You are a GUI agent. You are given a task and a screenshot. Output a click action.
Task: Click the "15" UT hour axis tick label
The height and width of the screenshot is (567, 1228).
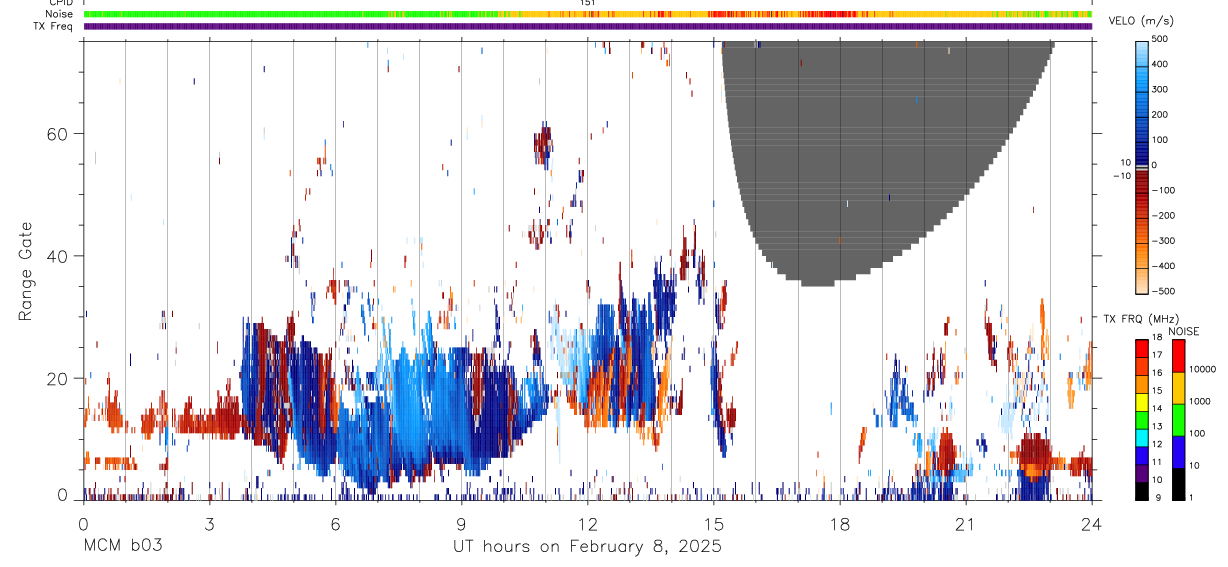point(714,524)
